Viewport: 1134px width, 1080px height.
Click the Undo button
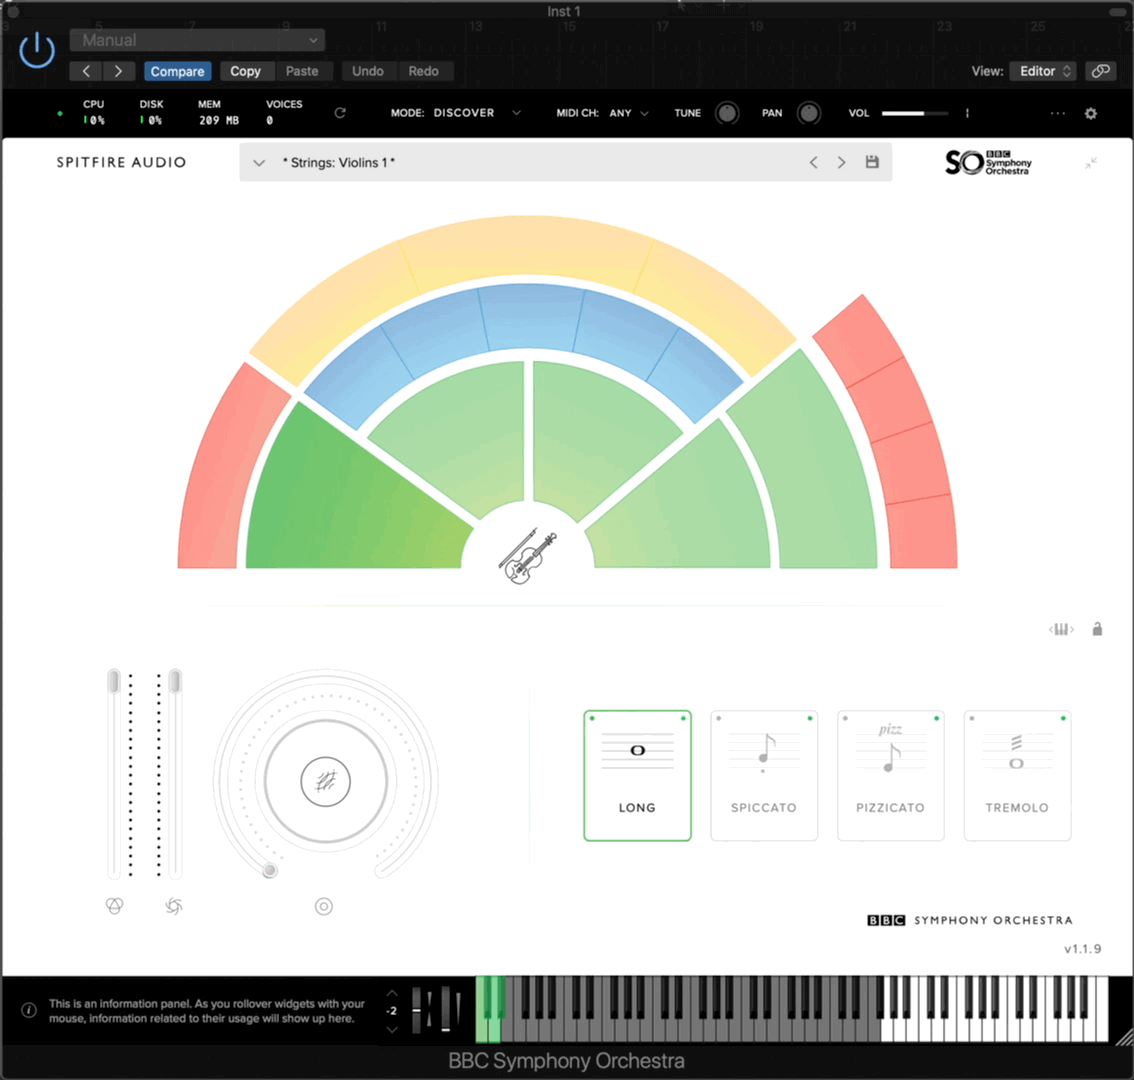click(x=367, y=71)
